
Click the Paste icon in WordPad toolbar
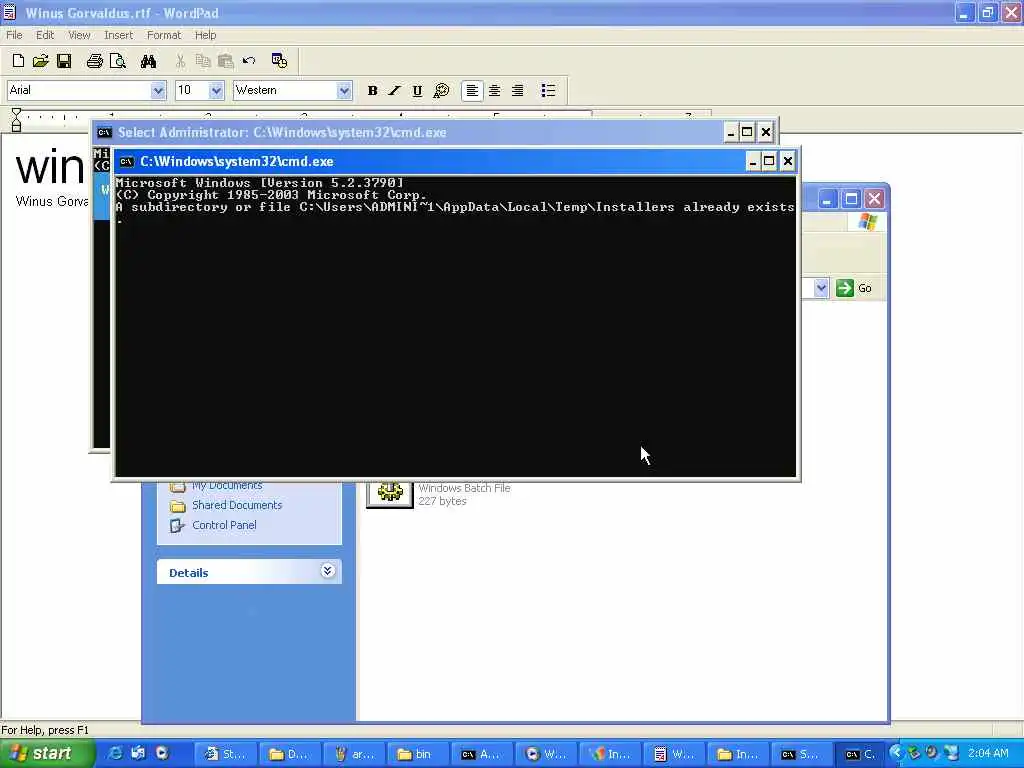226,61
